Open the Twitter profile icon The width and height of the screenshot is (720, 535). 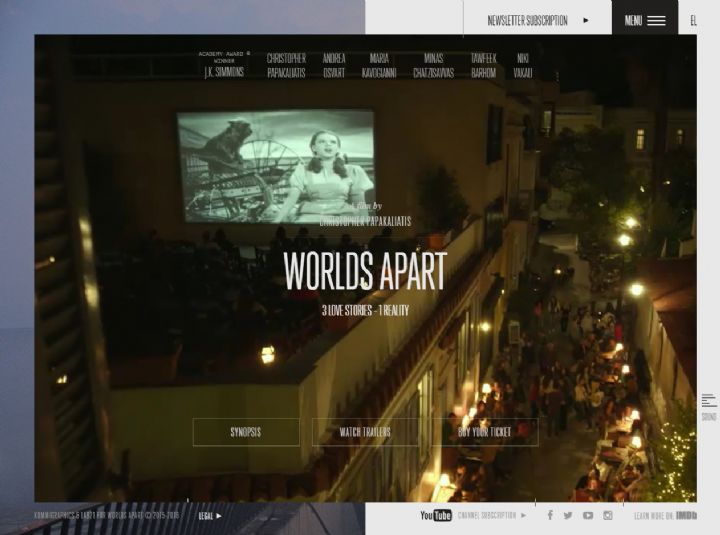pos(568,516)
